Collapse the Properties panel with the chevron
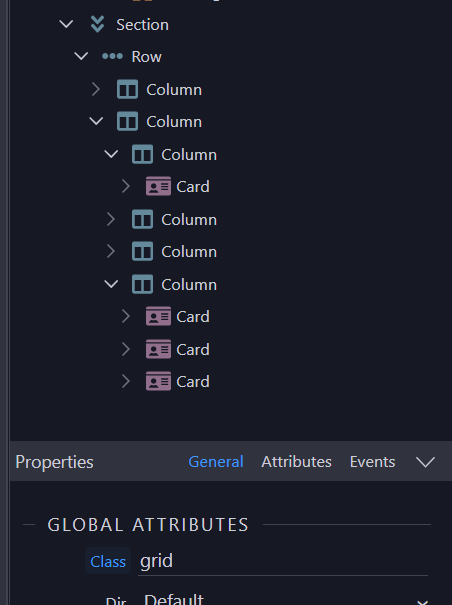The width and height of the screenshot is (452, 605). pyautogui.click(x=425, y=462)
